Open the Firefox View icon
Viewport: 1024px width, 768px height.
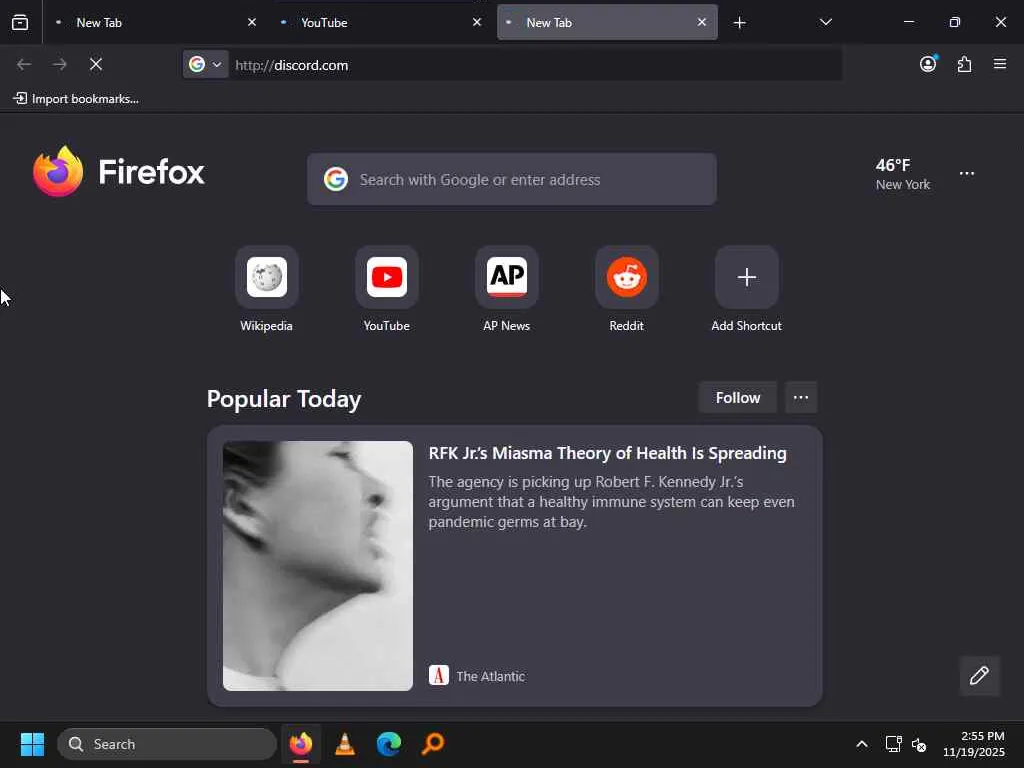coord(20,22)
